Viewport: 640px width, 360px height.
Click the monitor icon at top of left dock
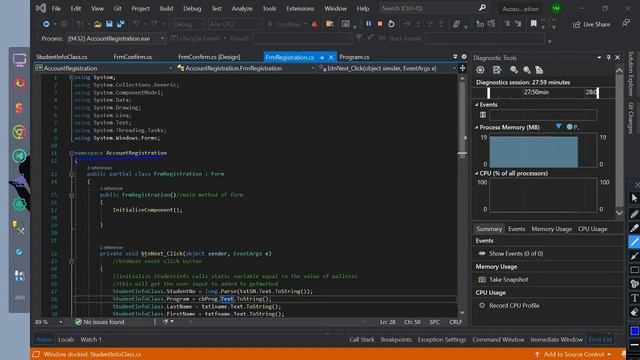click(x=19, y=60)
